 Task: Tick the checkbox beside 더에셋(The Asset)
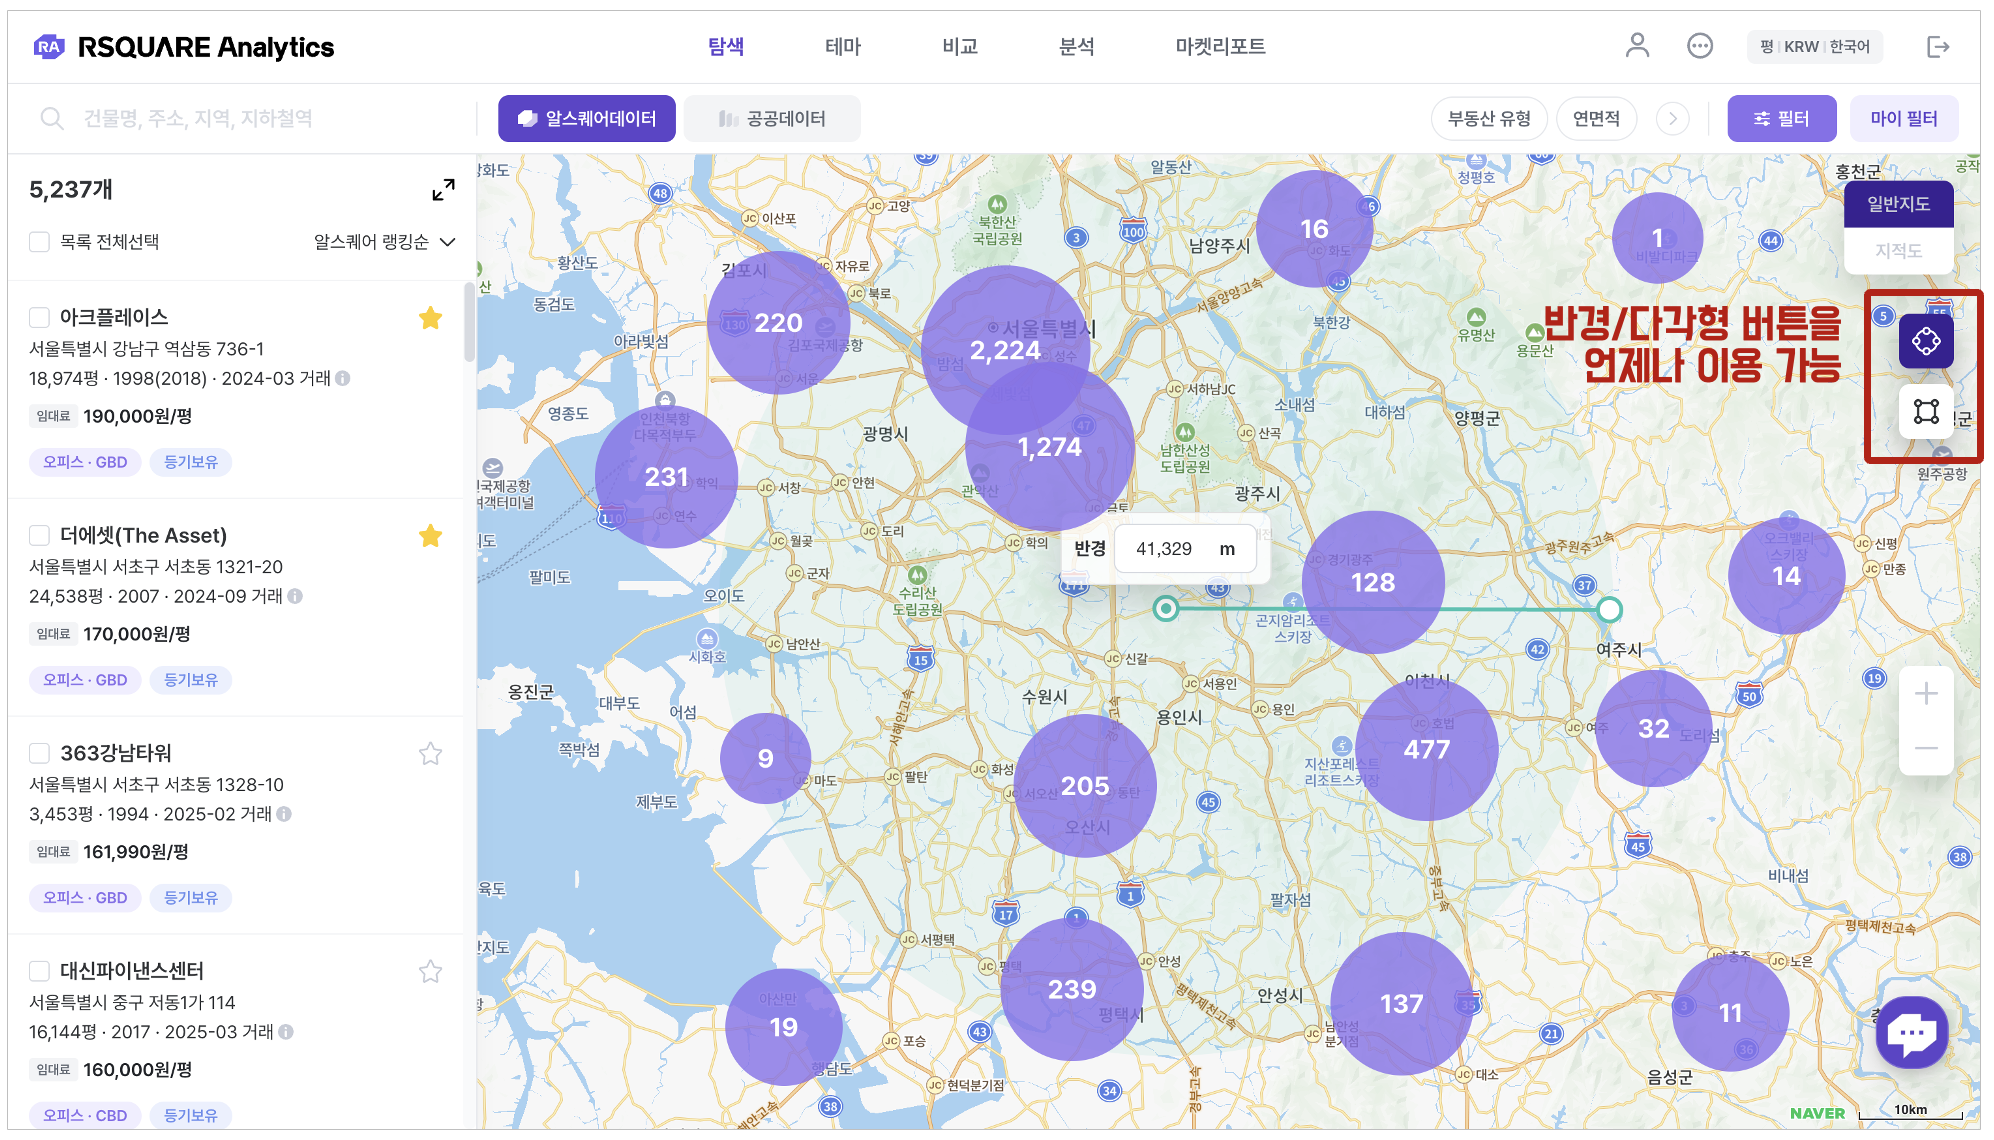(40, 535)
